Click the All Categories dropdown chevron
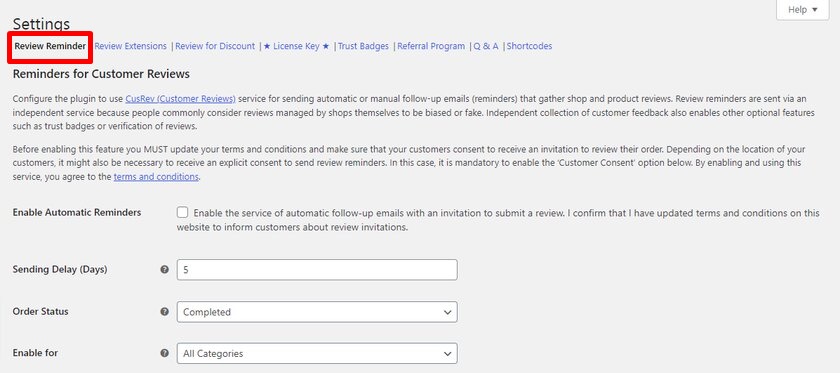Screen dimensions: 840x373 coord(447,354)
